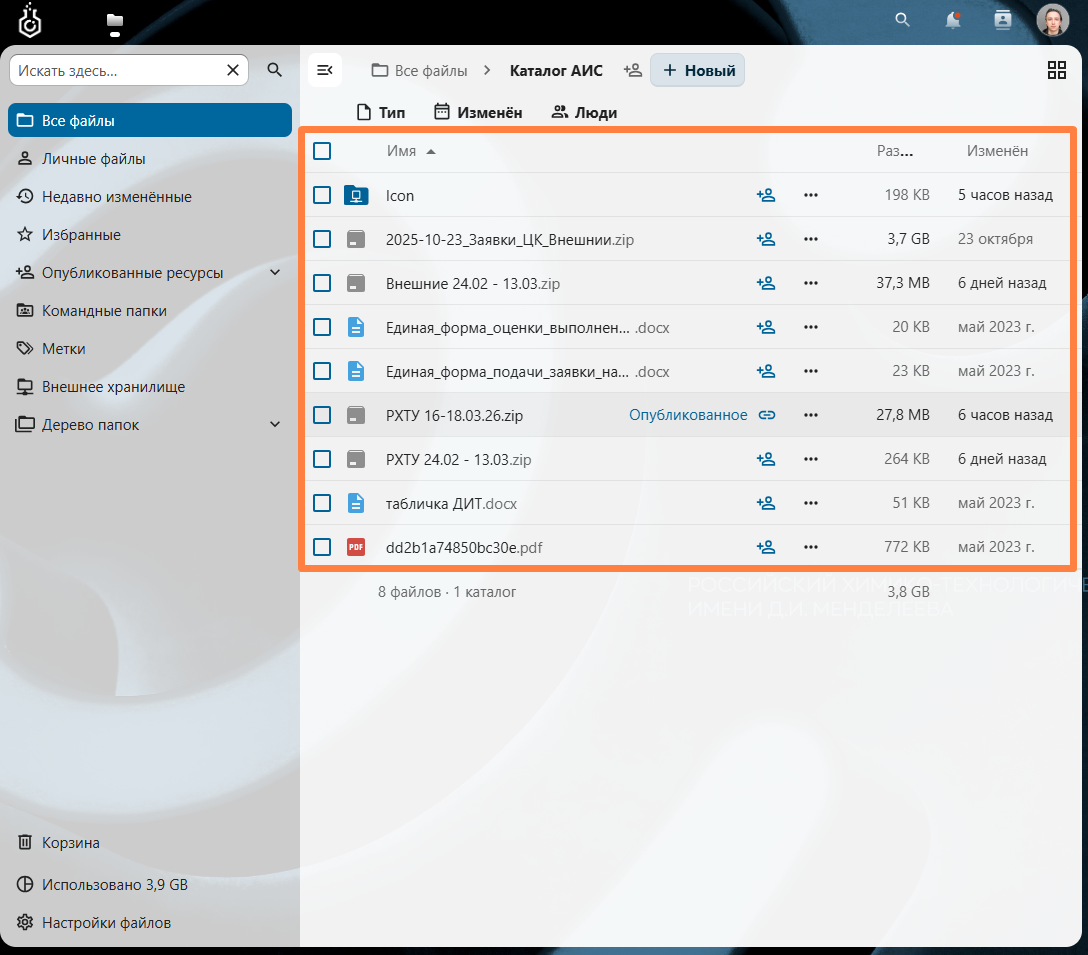The width and height of the screenshot is (1088, 955).
Task: Open the notifications bell icon
Action: pyautogui.click(x=953, y=20)
